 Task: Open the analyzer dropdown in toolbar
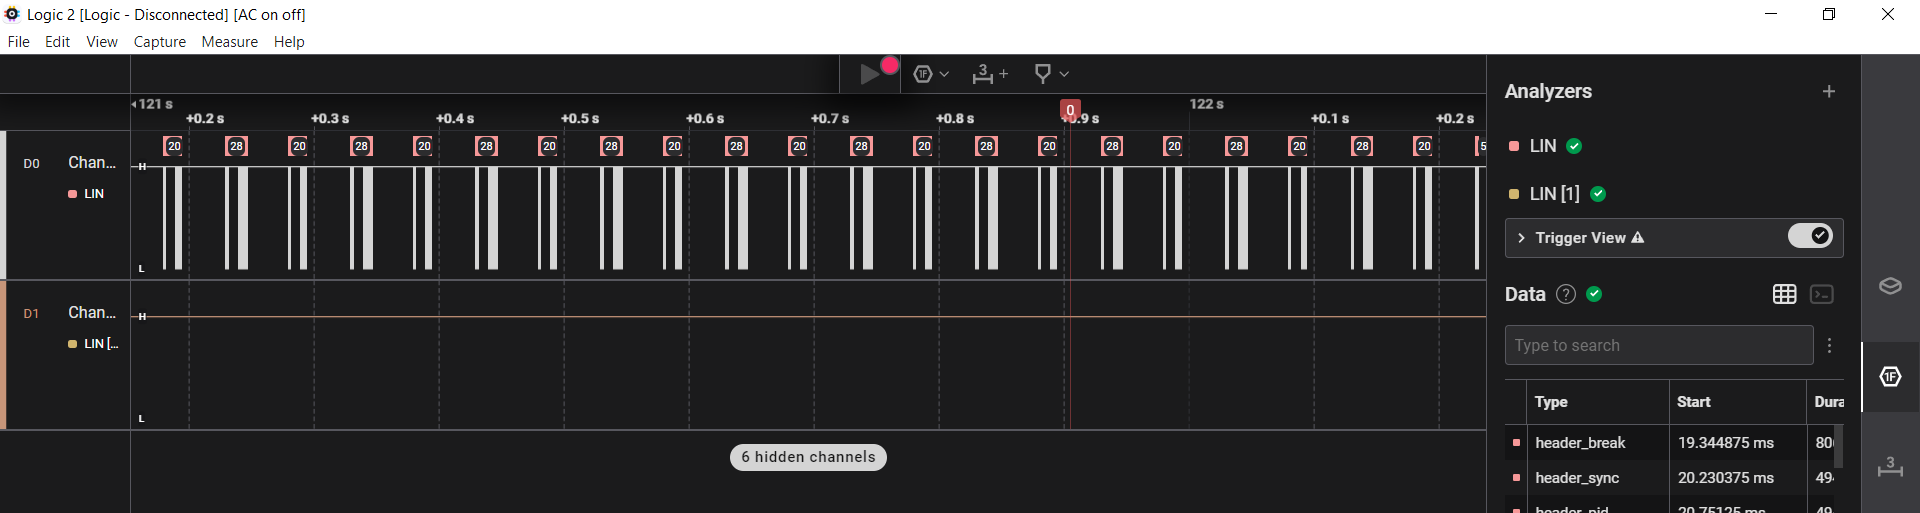931,74
